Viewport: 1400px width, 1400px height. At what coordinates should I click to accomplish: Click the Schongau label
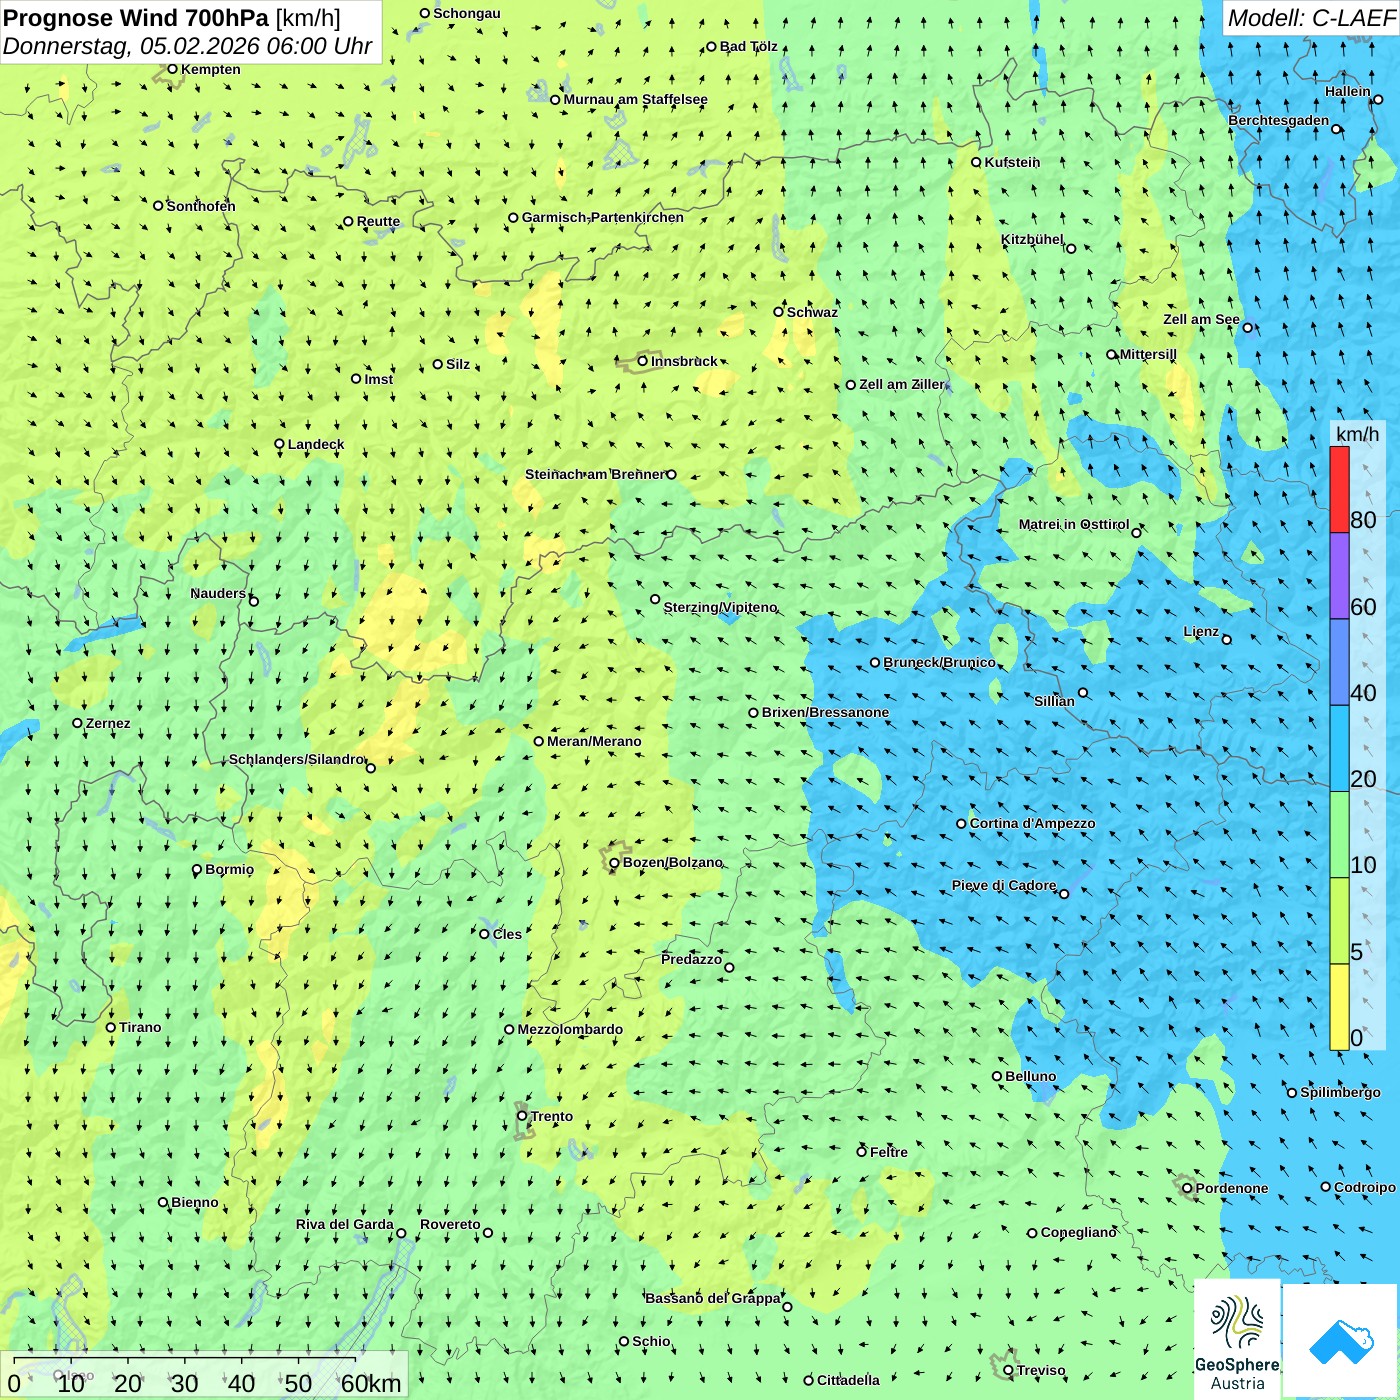(x=467, y=13)
